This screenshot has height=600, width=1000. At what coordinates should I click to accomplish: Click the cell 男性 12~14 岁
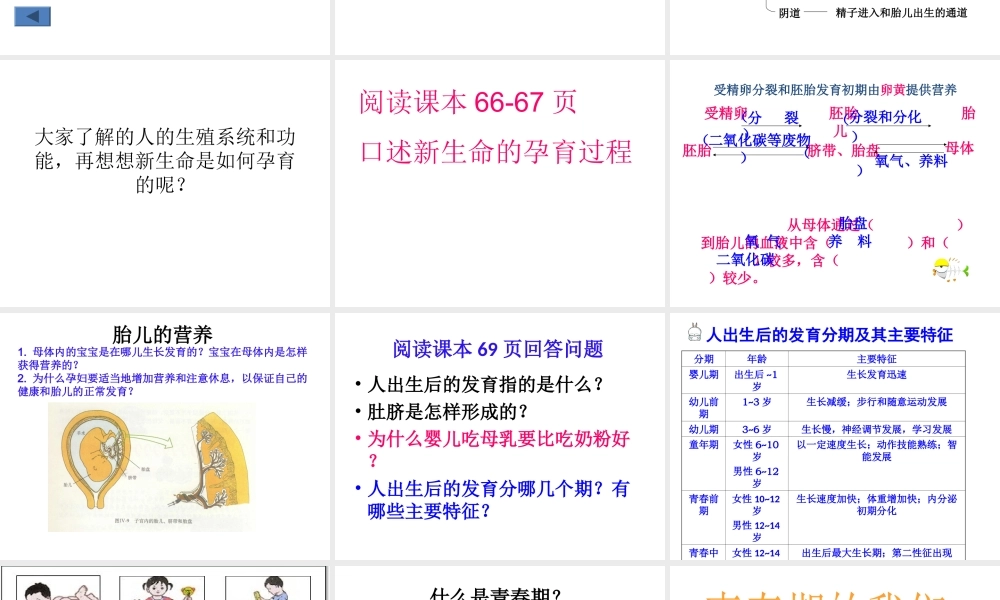[x=756, y=531]
